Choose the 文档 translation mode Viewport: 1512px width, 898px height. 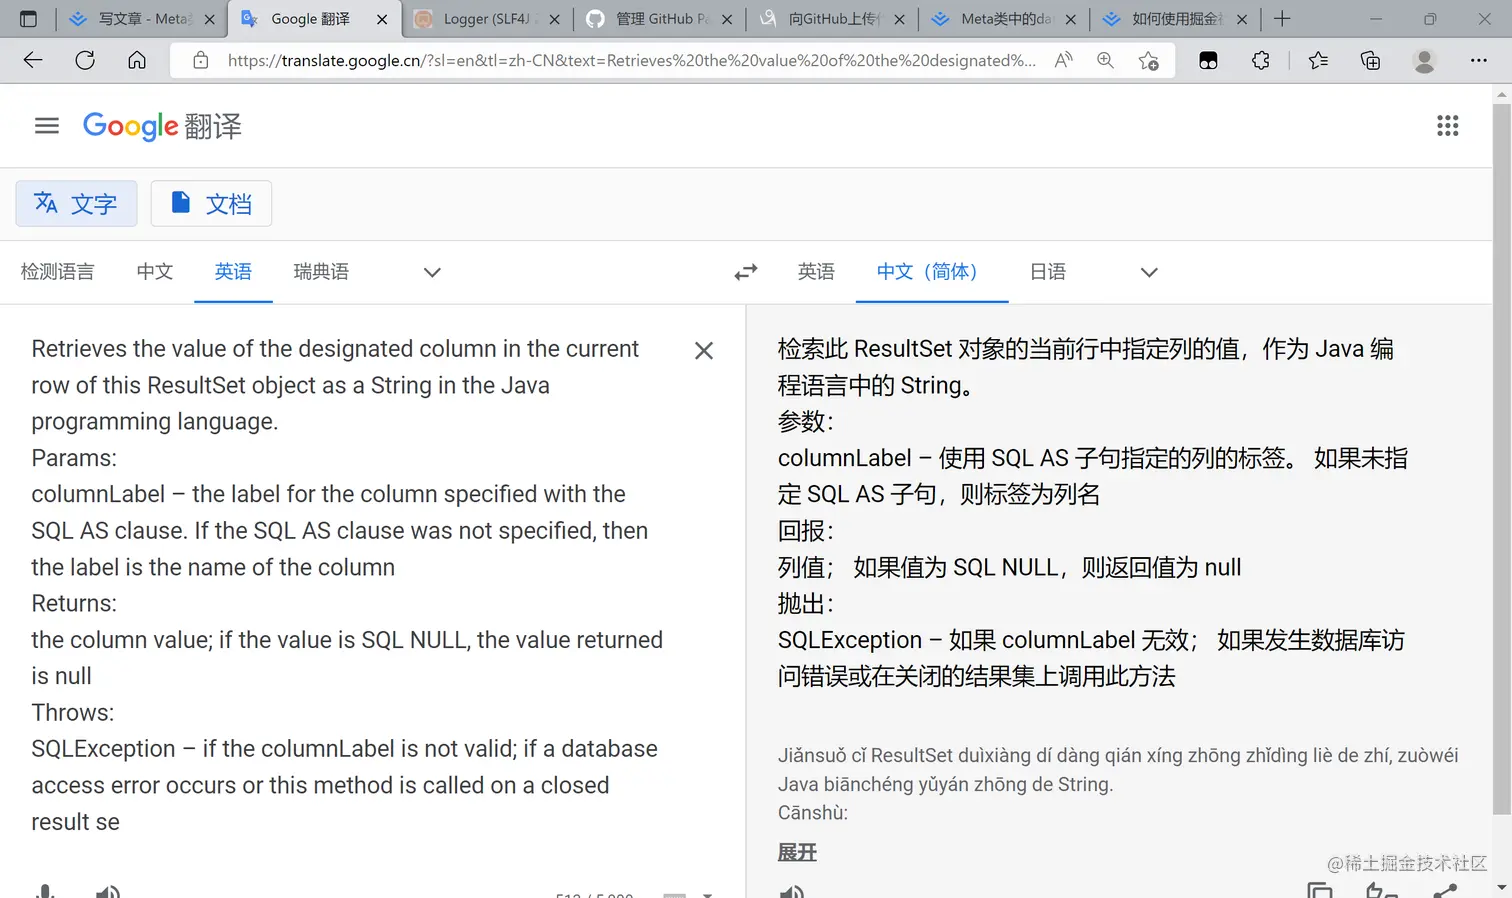click(x=211, y=203)
